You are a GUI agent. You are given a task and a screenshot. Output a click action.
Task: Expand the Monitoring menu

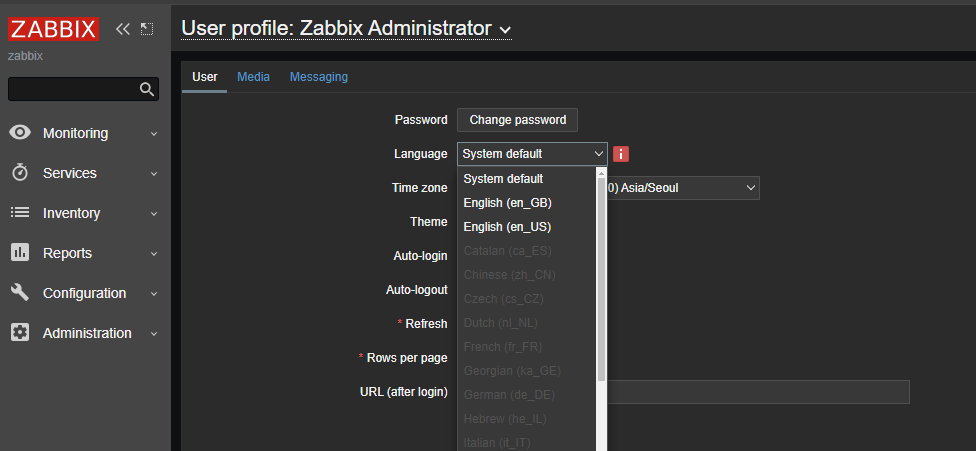154,134
